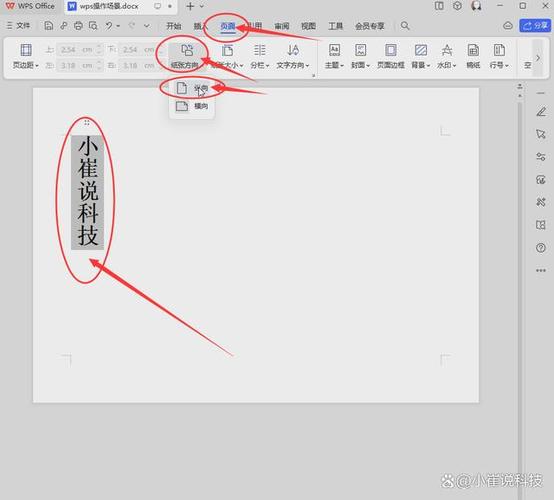554x500 pixels.
Task: Click the link-shaped icon beside Save
Action: point(64,25)
